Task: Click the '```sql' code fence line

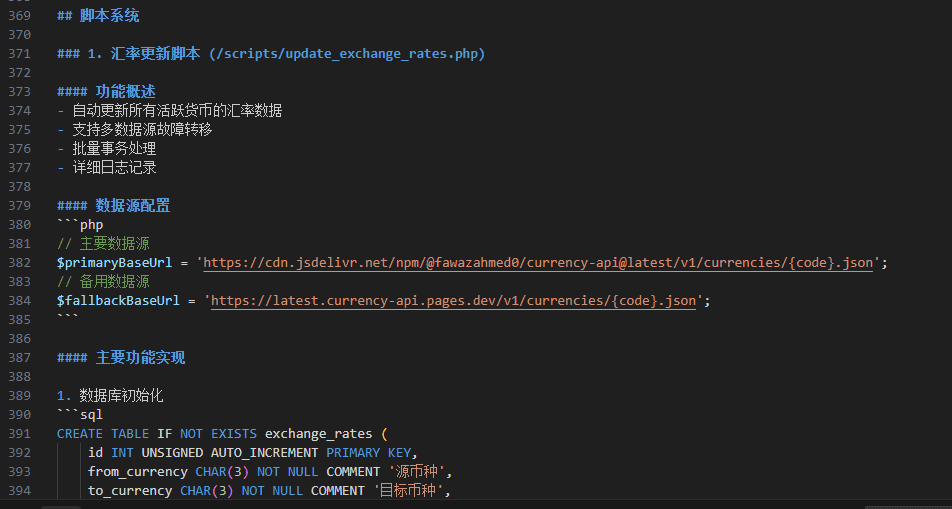Action: click(80, 415)
